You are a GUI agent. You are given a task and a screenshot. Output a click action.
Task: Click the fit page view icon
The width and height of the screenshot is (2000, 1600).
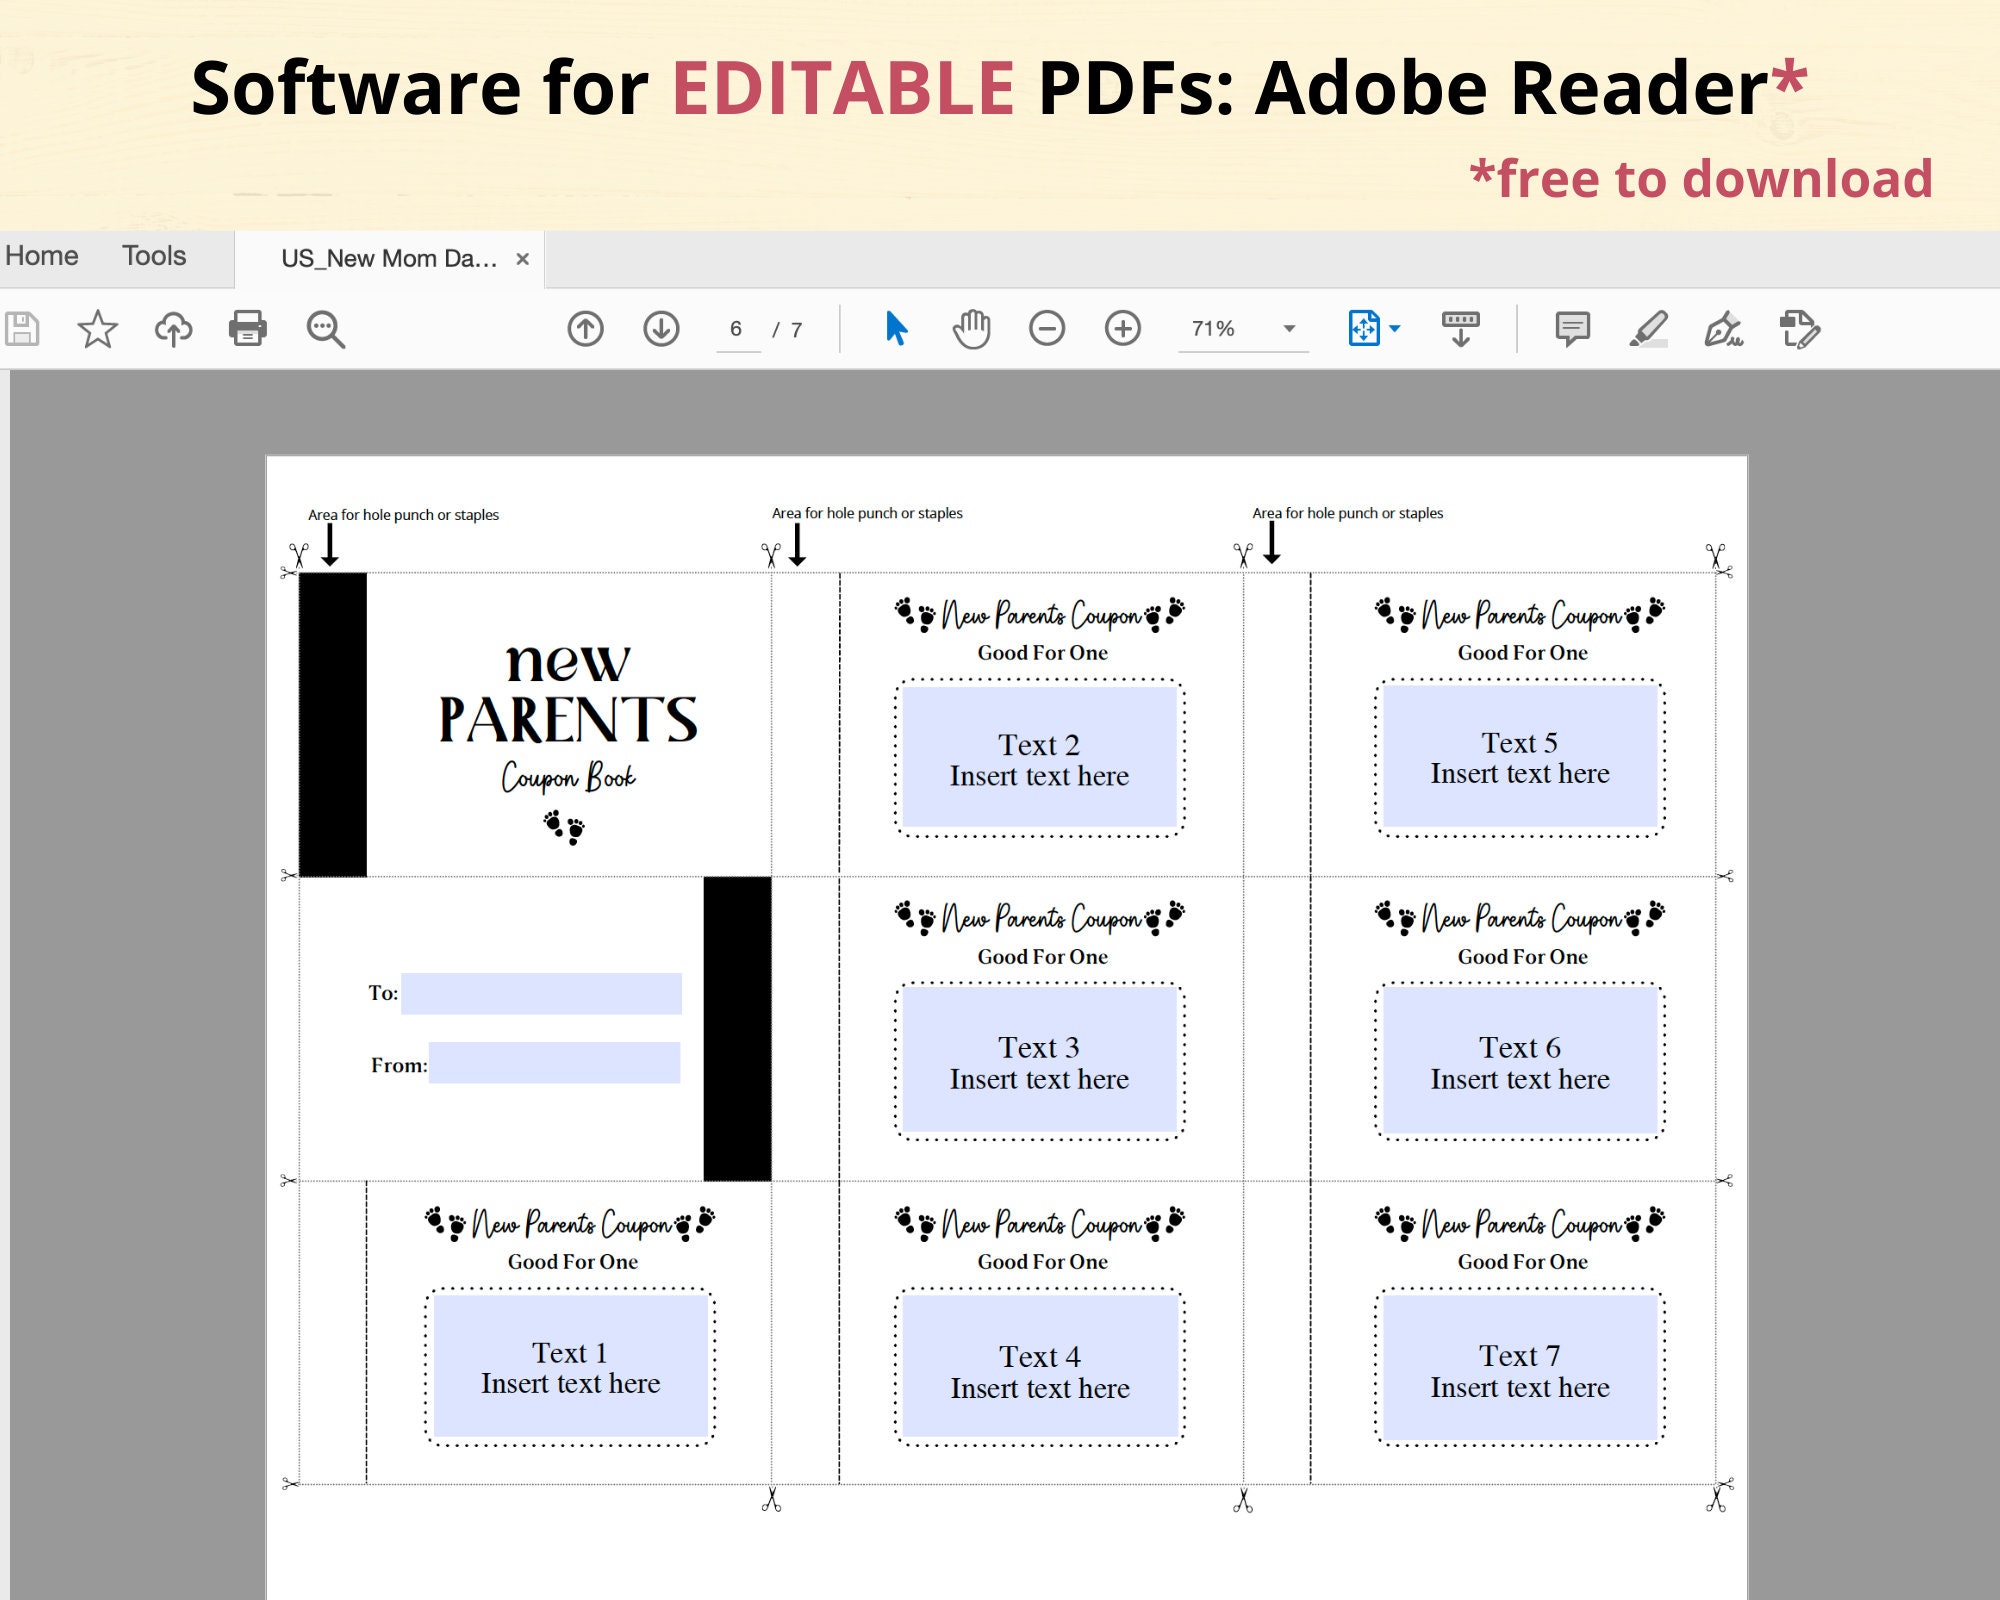1364,328
